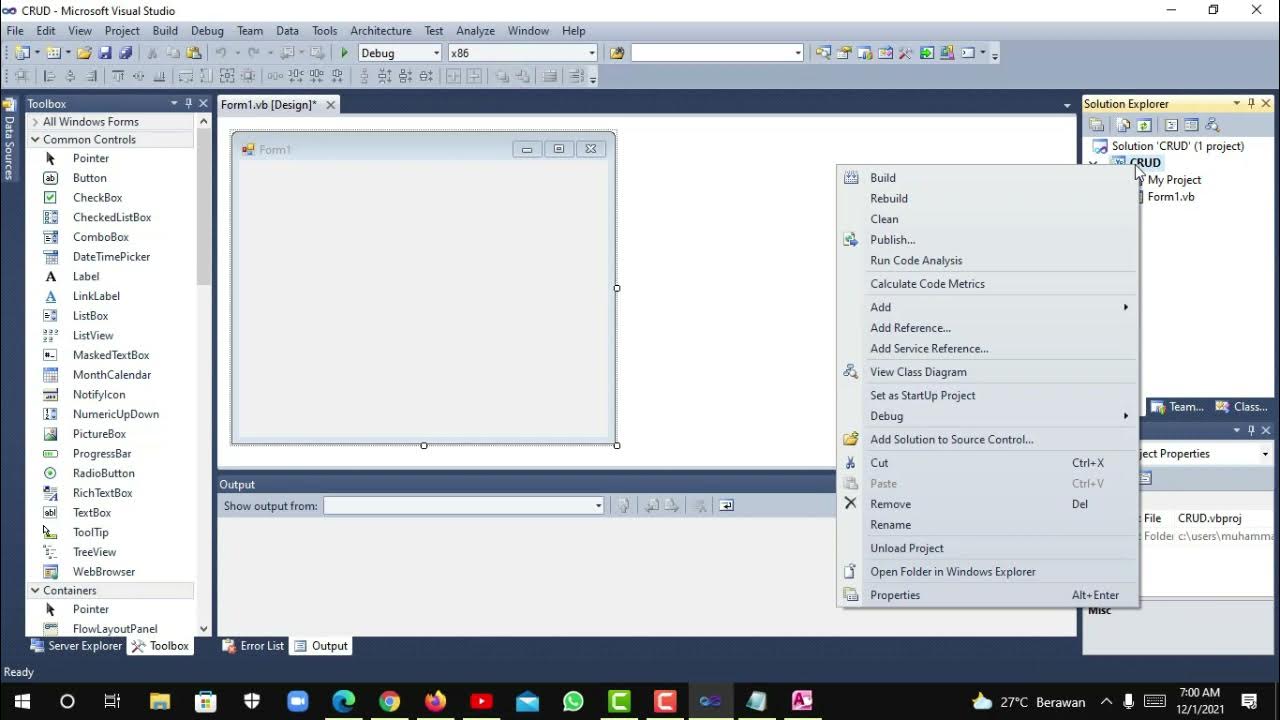Choose Build from the context menu
Image resolution: width=1280 pixels, height=720 pixels.
pyautogui.click(x=988, y=178)
